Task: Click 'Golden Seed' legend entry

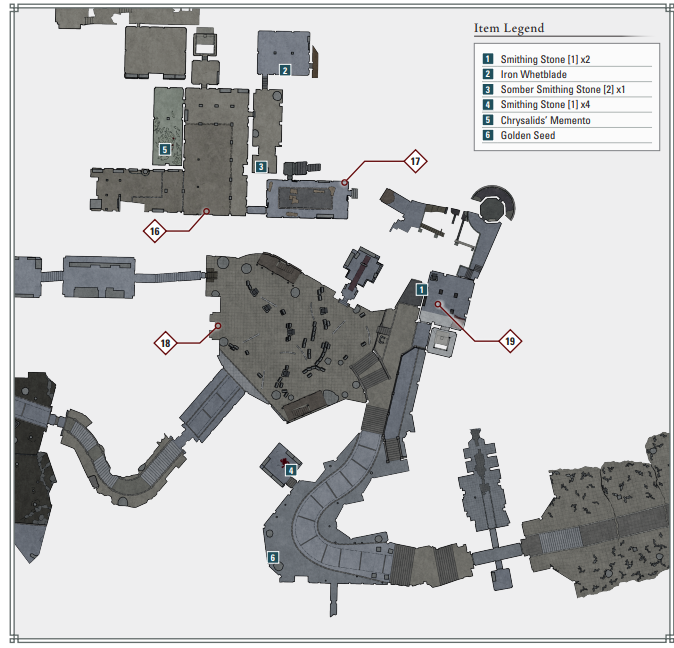Action: (x=528, y=135)
